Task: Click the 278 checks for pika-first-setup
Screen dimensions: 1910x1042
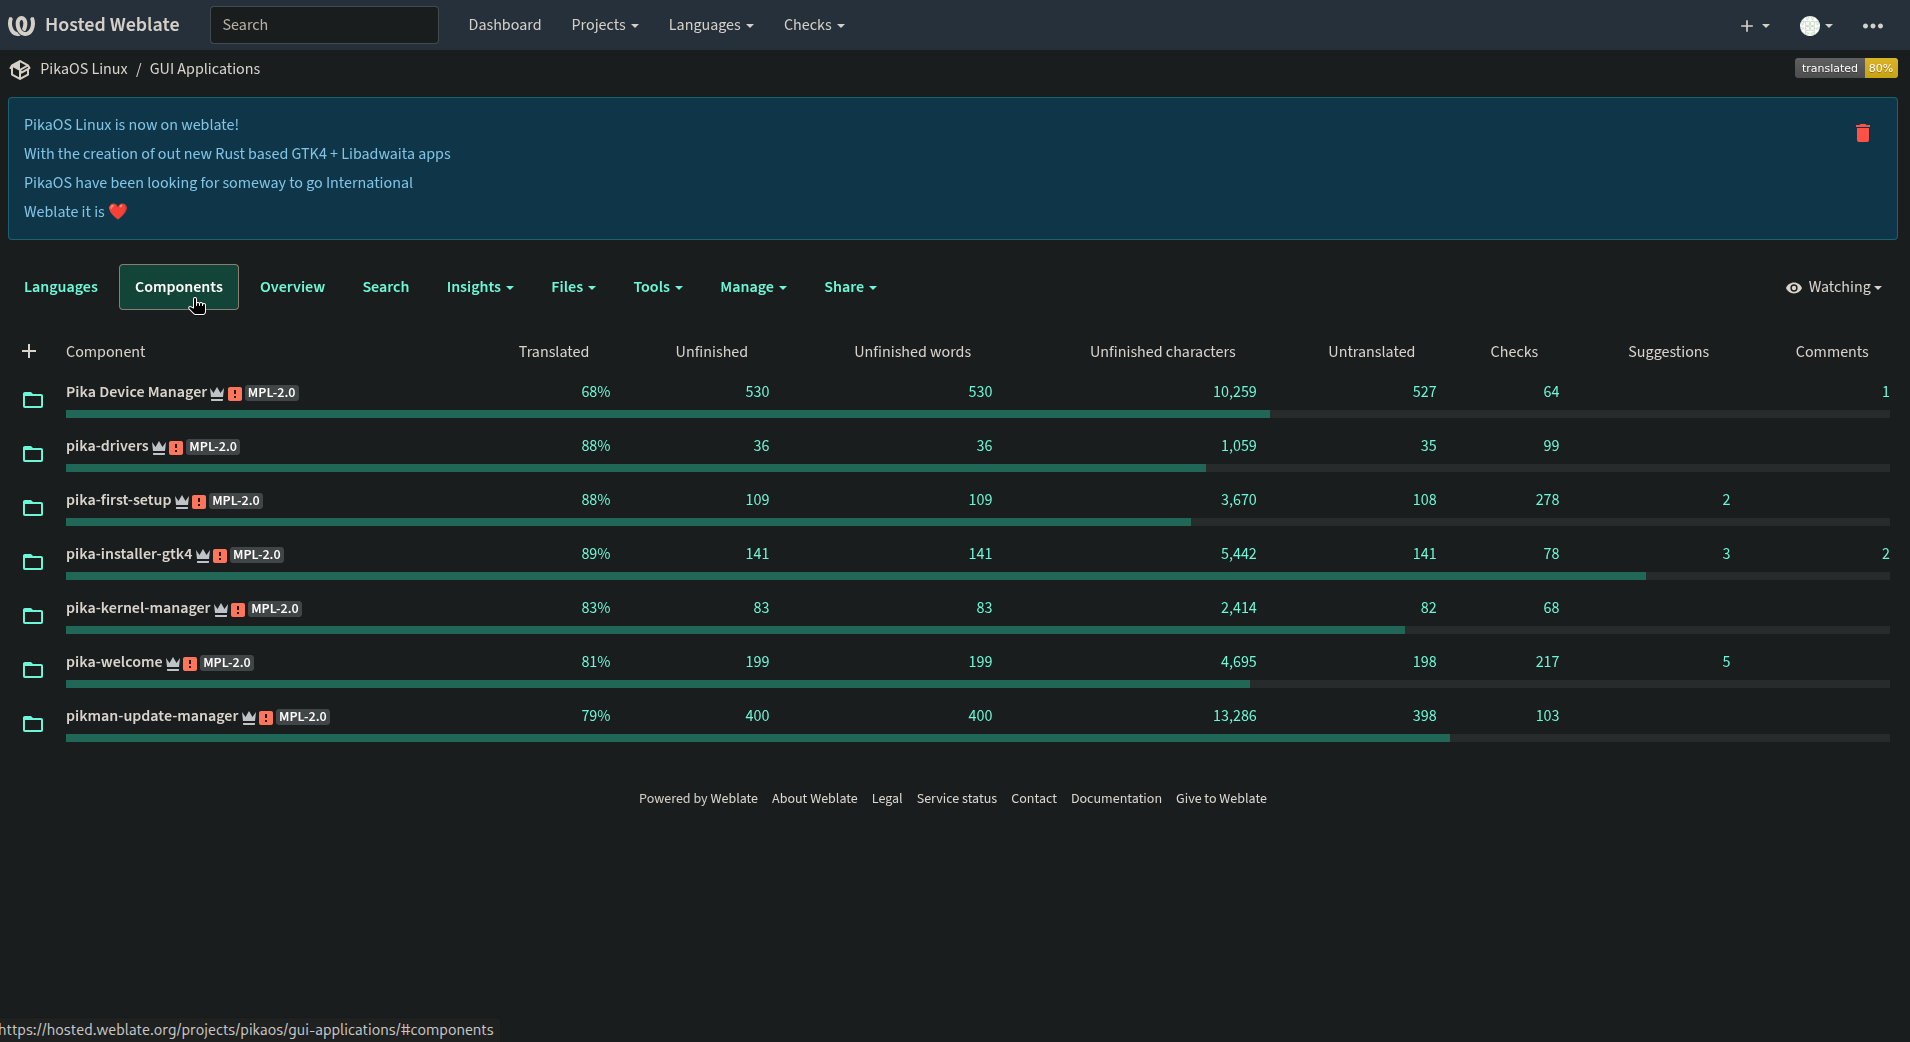Action: click(1547, 500)
